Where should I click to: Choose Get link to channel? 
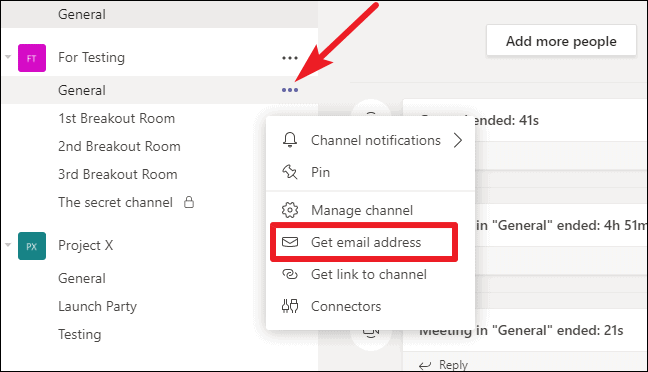(369, 274)
